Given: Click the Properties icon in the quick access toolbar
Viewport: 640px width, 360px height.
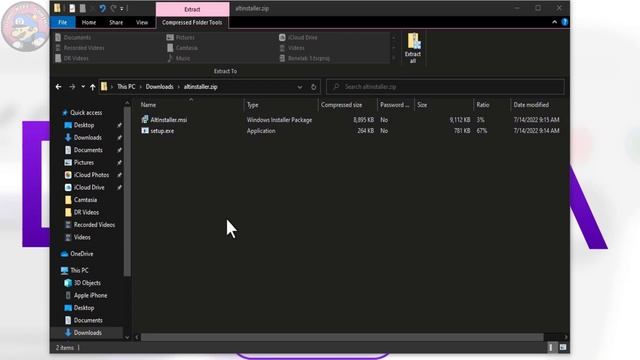Looking at the screenshot, I should tap(72, 8).
